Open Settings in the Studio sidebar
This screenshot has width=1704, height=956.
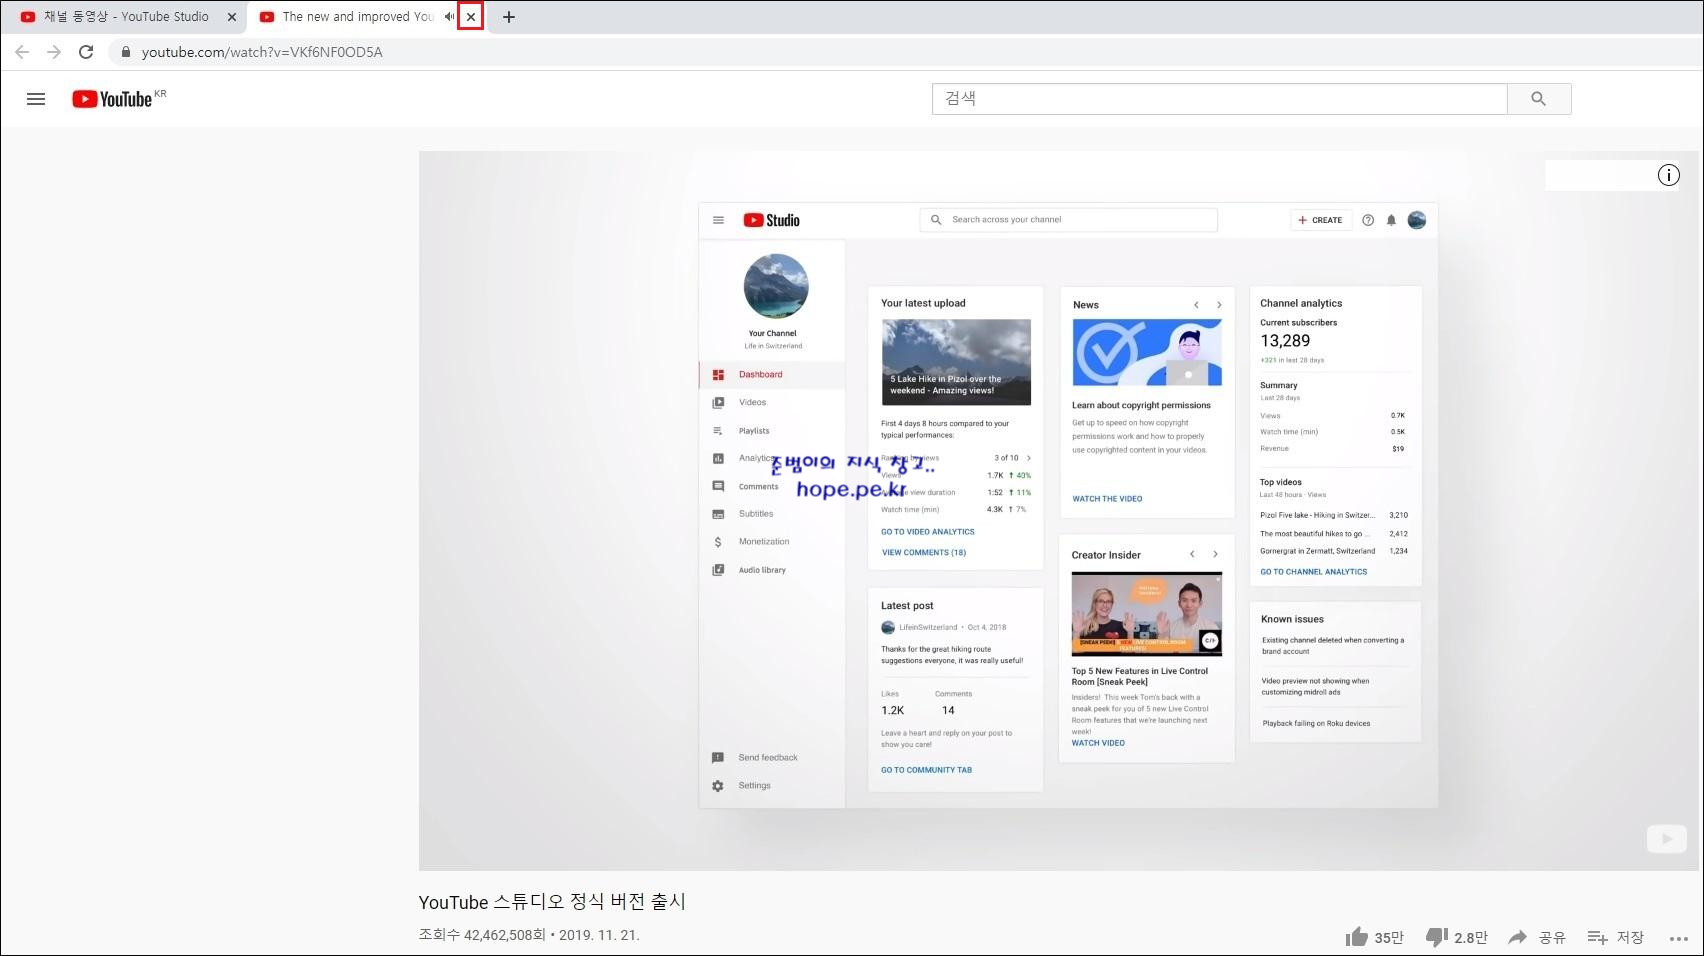point(772,786)
